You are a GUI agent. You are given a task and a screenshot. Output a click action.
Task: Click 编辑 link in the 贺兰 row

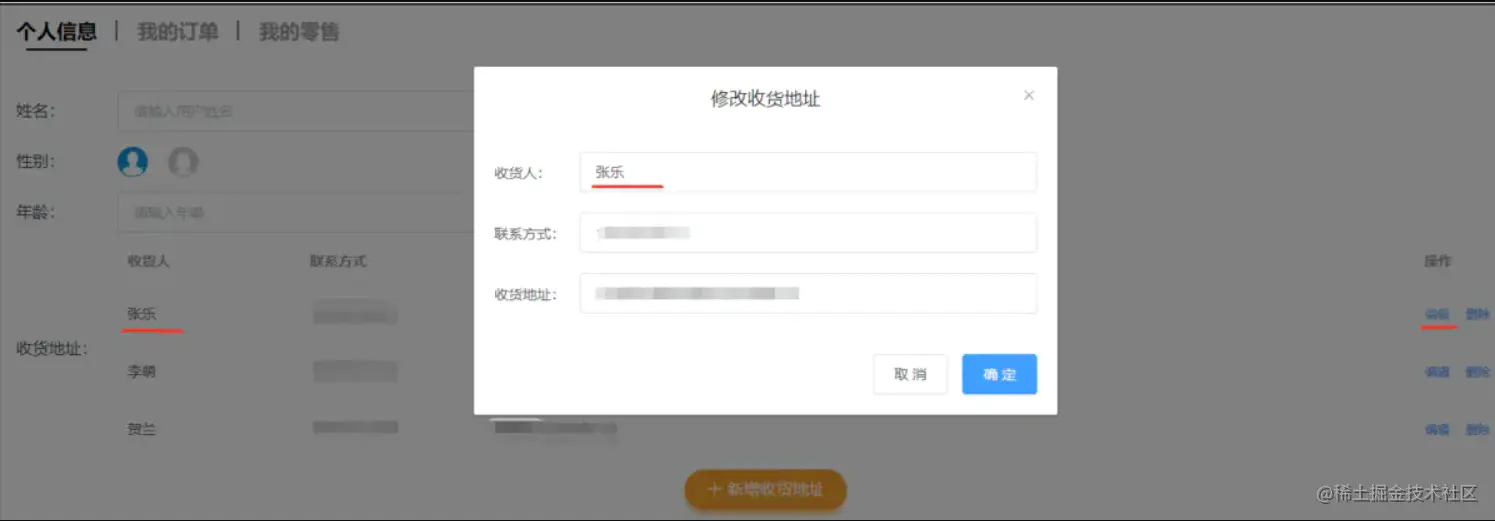click(1437, 430)
